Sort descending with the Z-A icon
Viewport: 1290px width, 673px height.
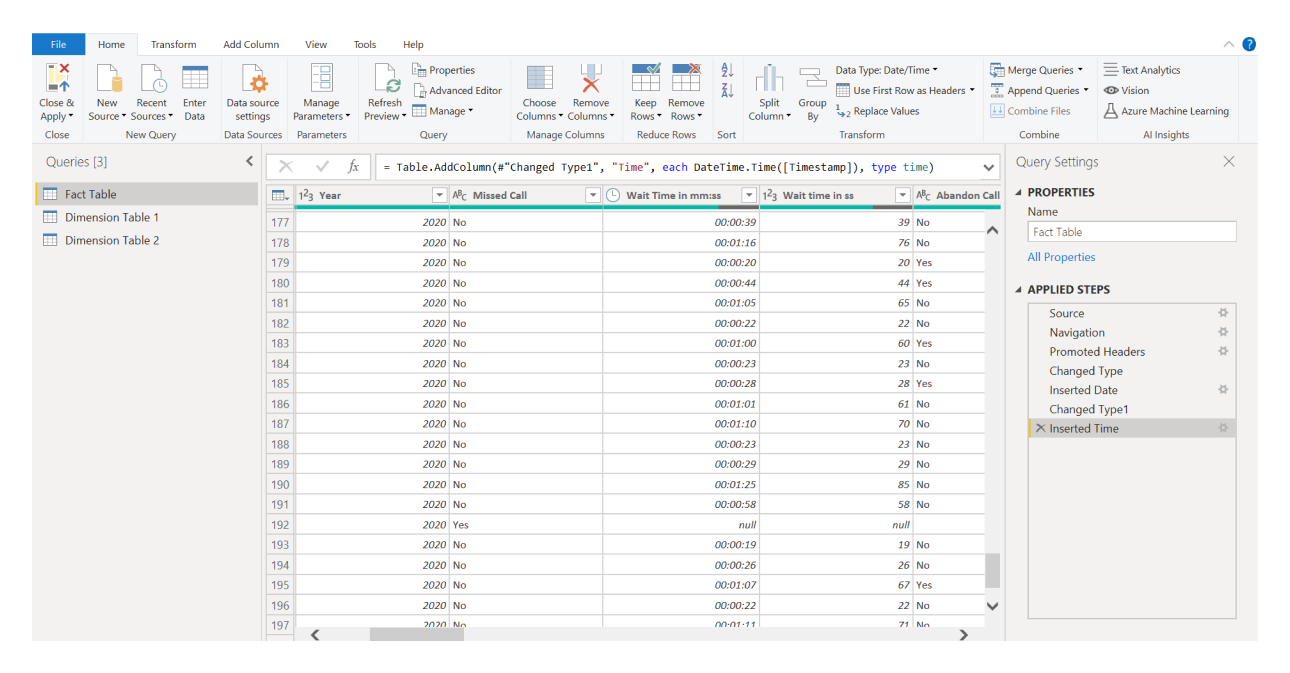[x=727, y=91]
